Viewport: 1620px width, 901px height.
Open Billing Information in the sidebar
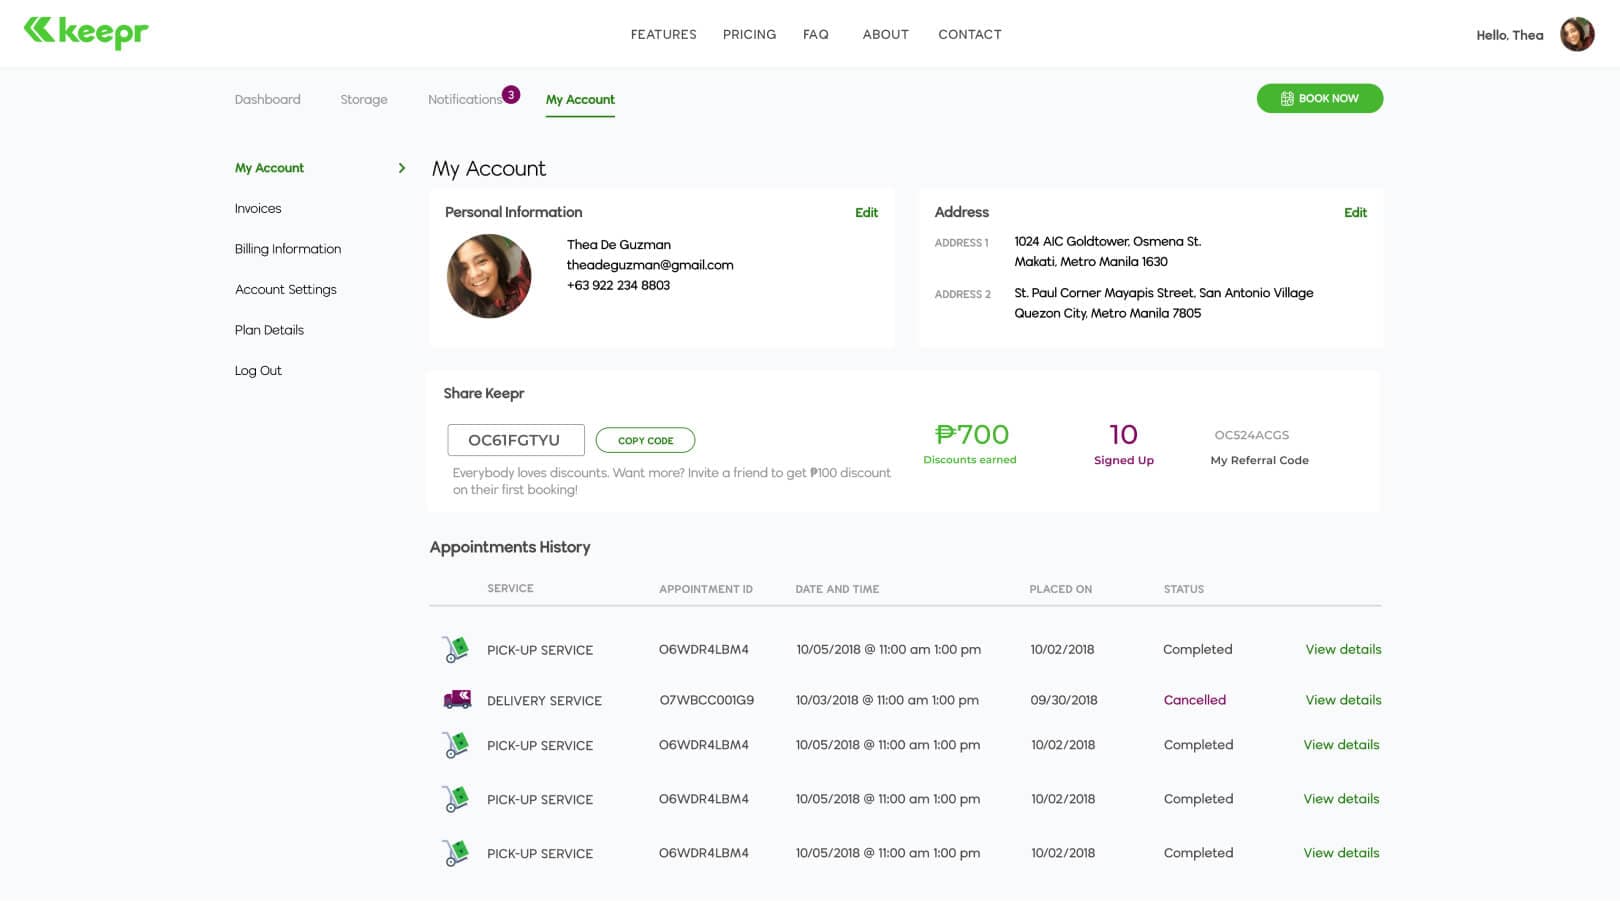(288, 249)
